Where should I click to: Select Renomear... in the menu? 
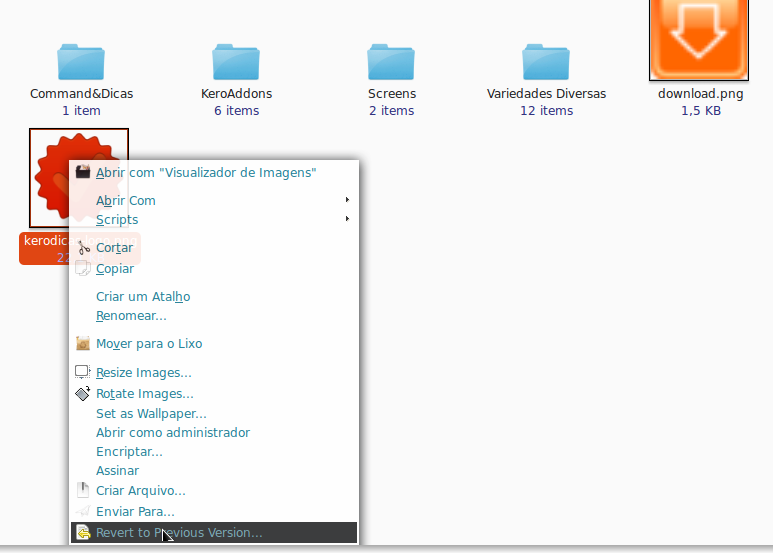[214, 315]
